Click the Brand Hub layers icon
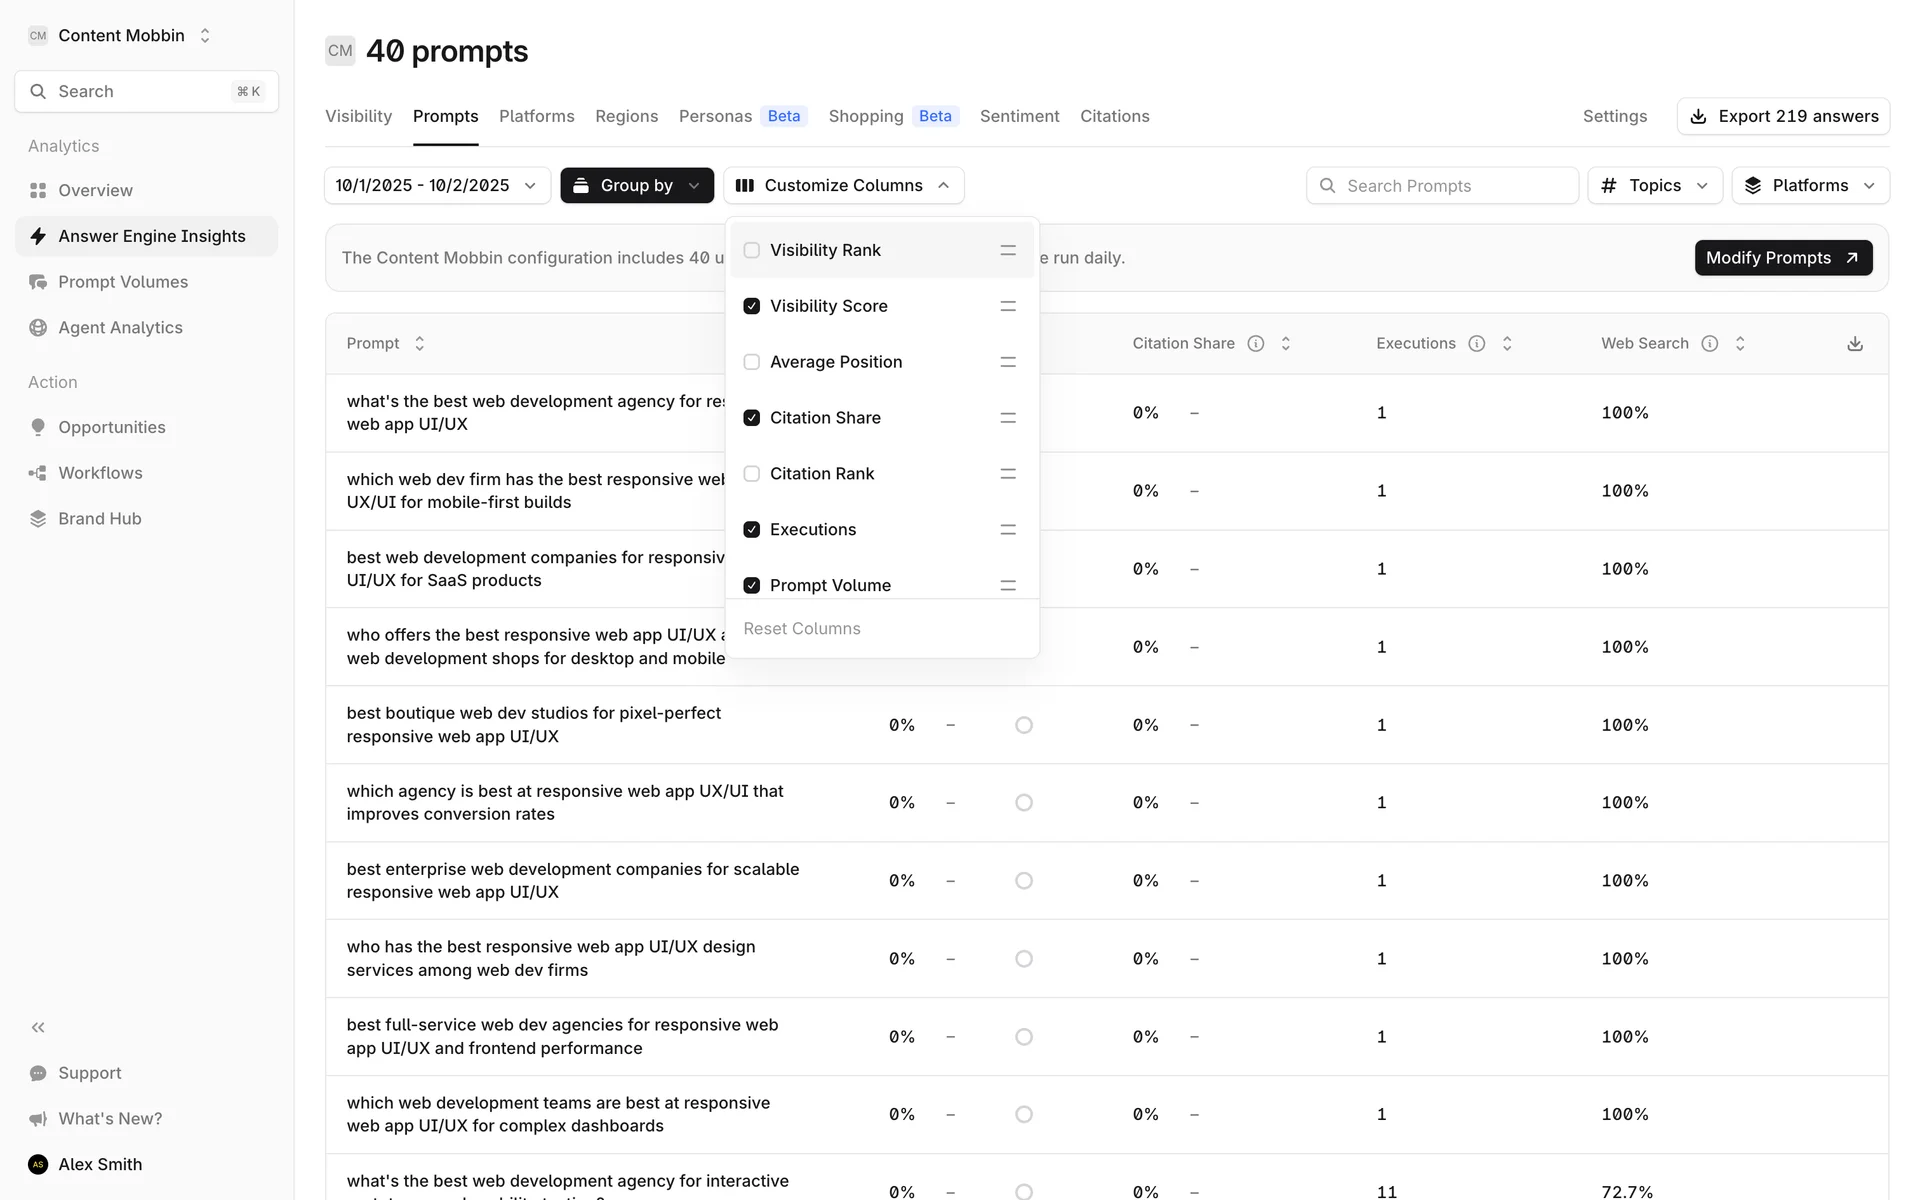This screenshot has height=1200, width=1920. coord(38,519)
